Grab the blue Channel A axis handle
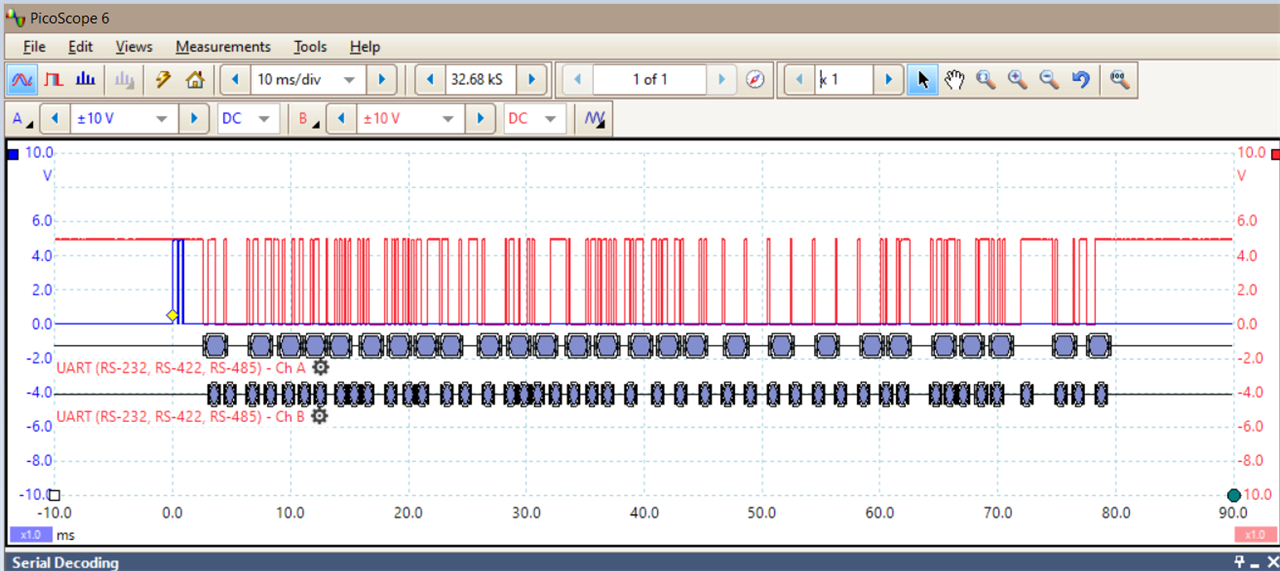This screenshot has height=571, width=1280. point(13,154)
